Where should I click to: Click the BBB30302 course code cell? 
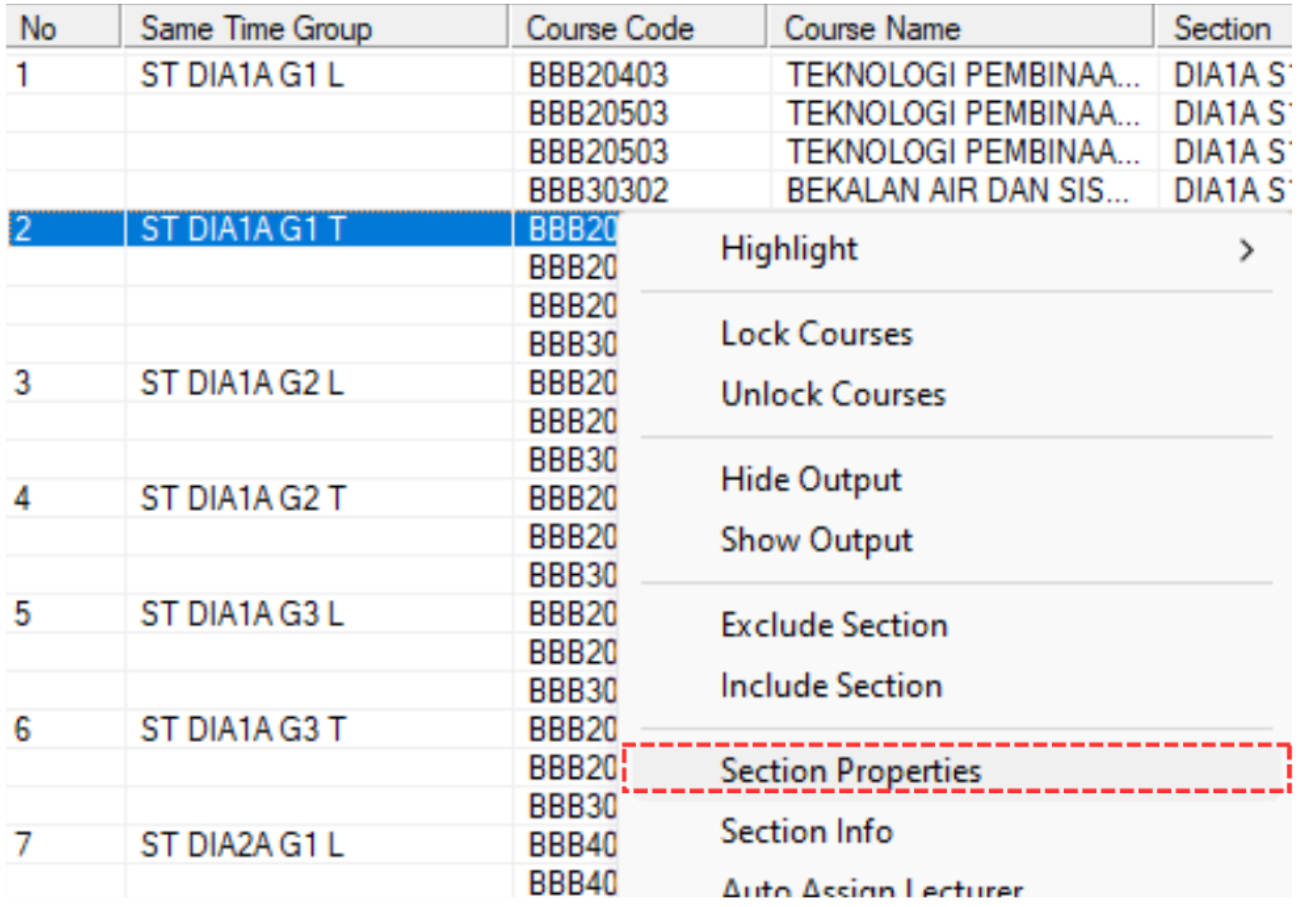coord(597,191)
